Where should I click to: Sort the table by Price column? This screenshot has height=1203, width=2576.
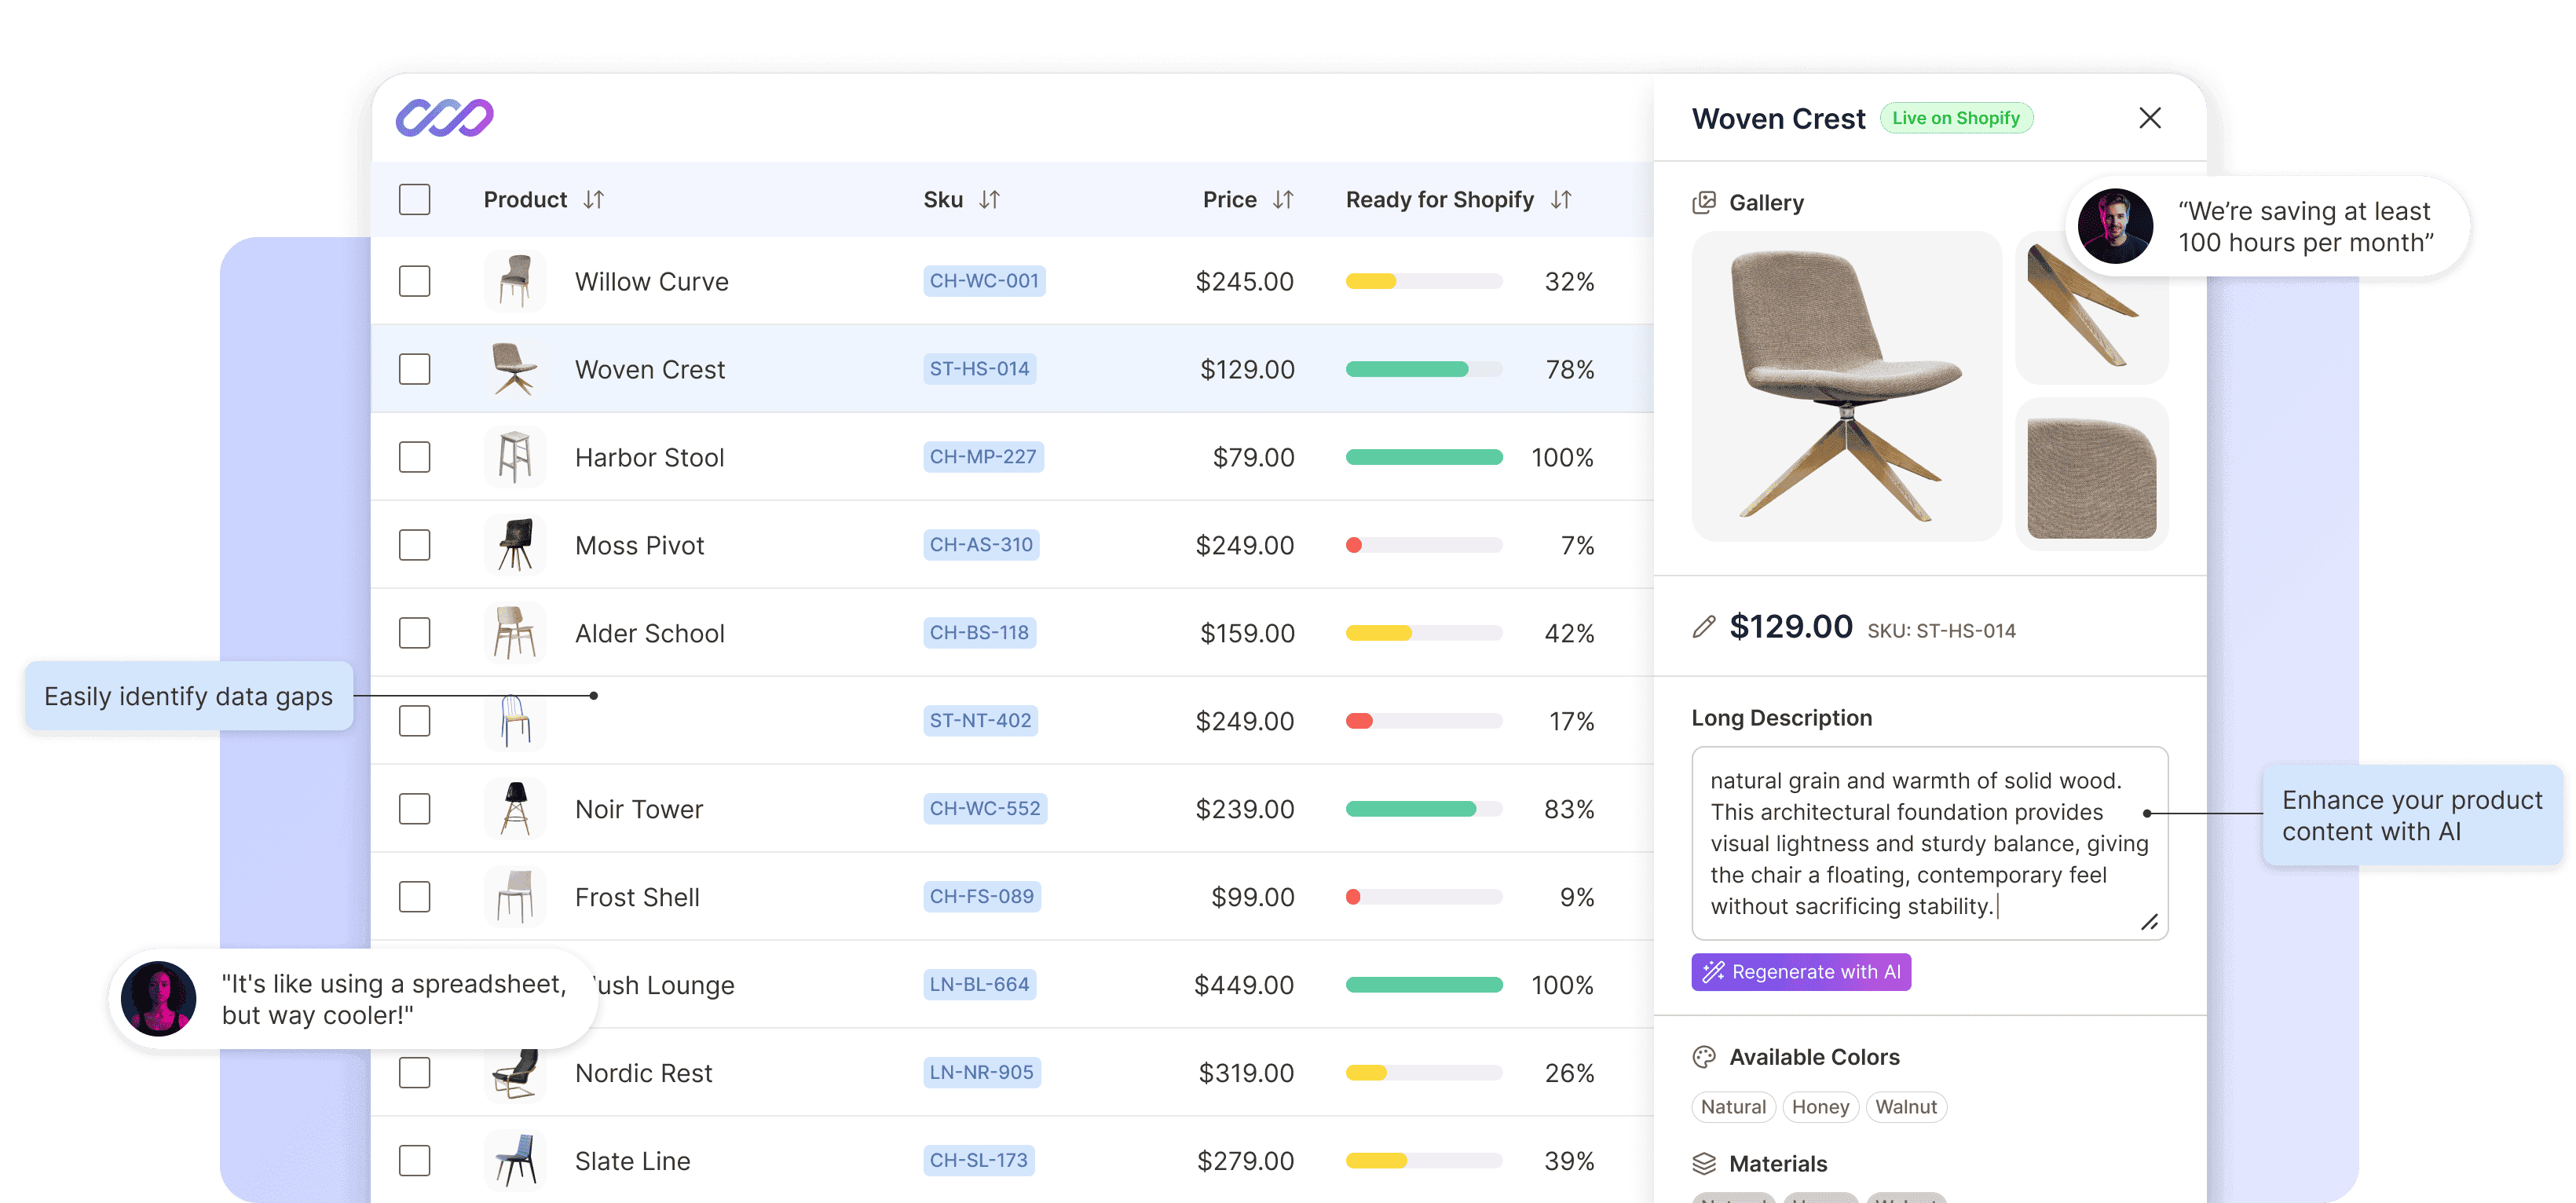[x=1283, y=200]
